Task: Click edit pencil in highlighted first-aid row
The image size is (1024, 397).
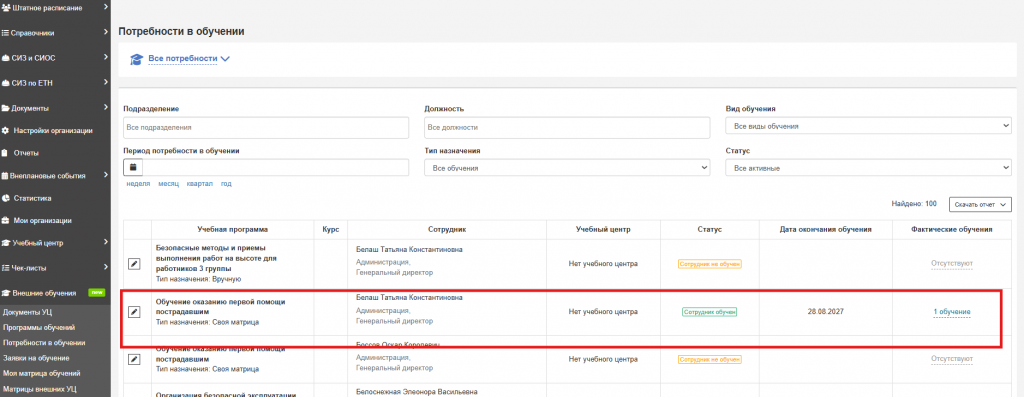Action: pyautogui.click(x=133, y=312)
